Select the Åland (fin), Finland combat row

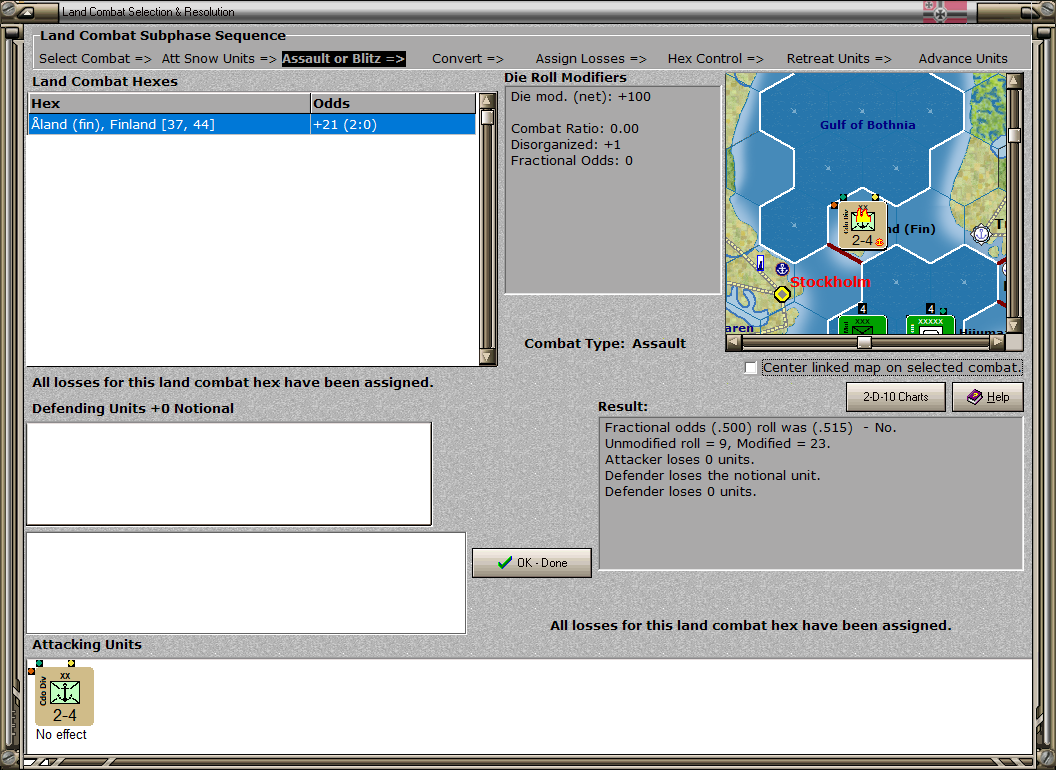pos(252,124)
